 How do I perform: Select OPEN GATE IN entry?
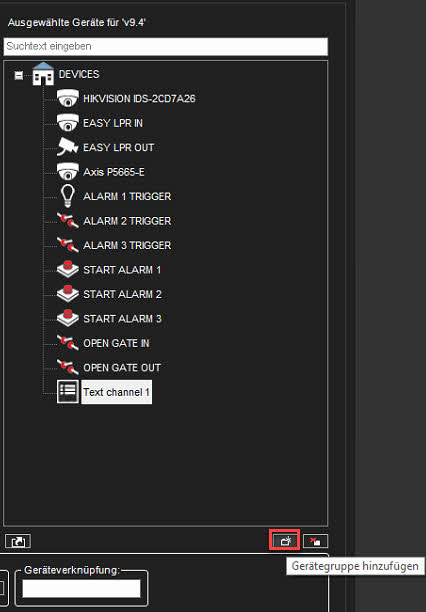click(x=116, y=343)
